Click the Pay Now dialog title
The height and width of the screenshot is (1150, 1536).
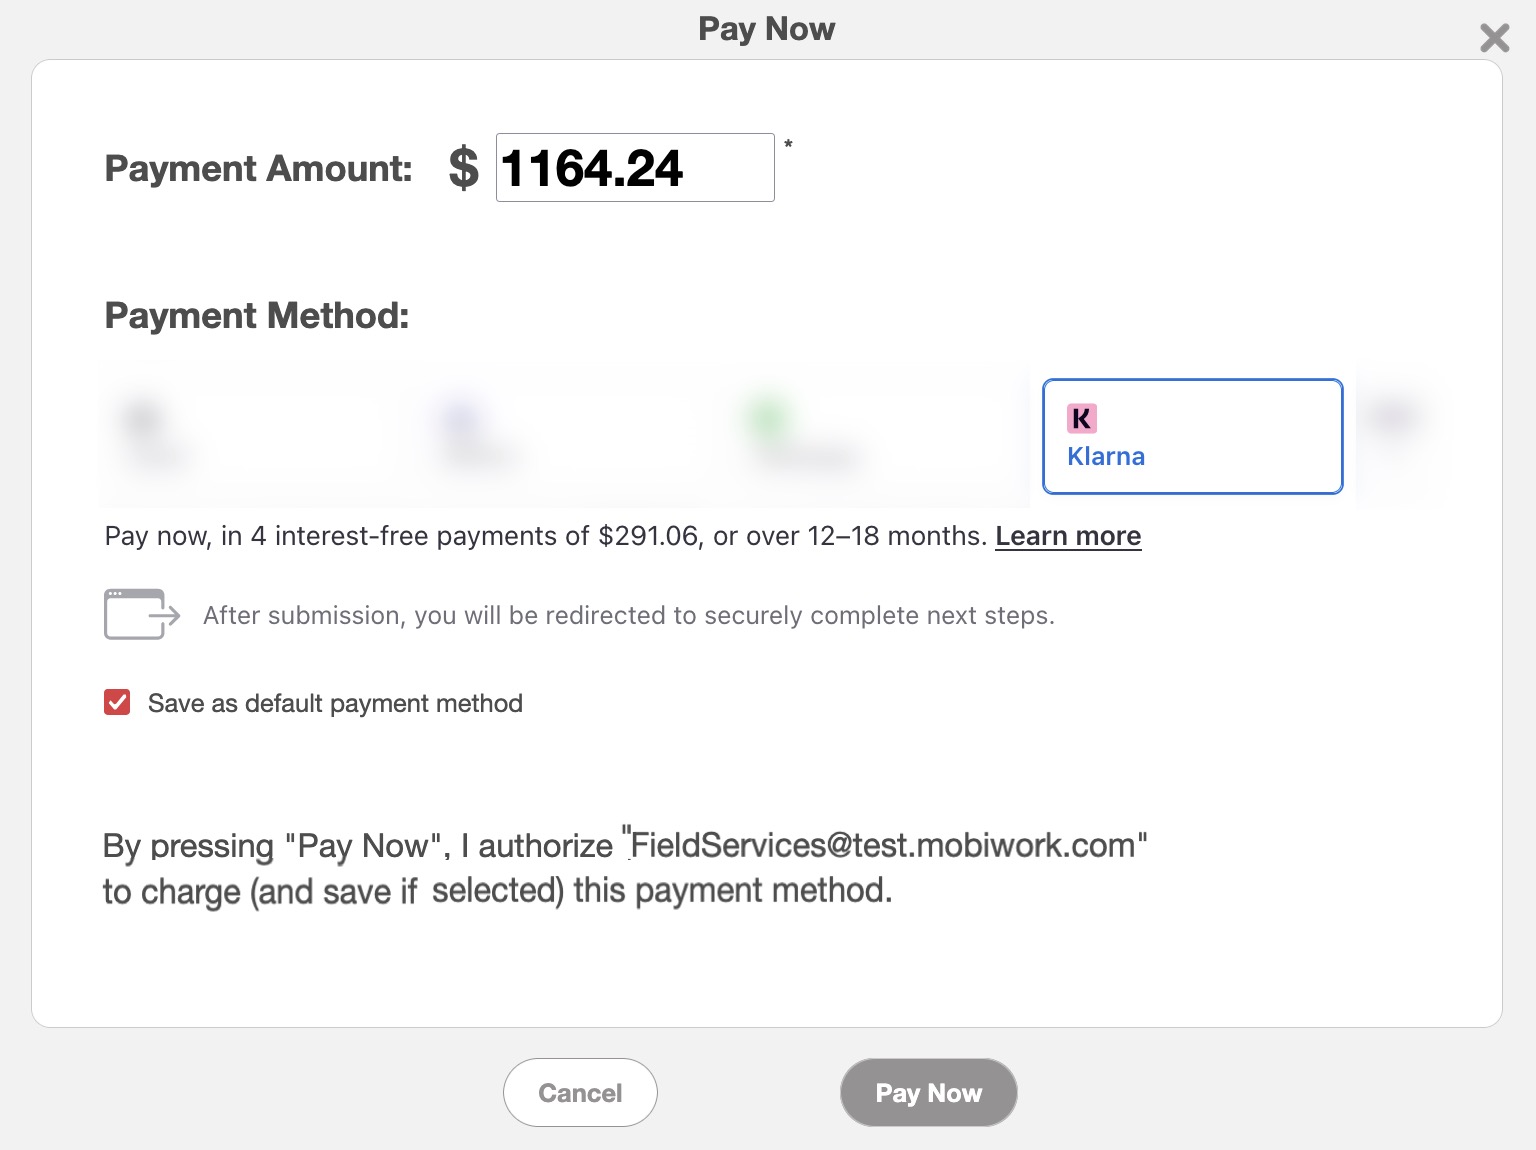click(767, 29)
